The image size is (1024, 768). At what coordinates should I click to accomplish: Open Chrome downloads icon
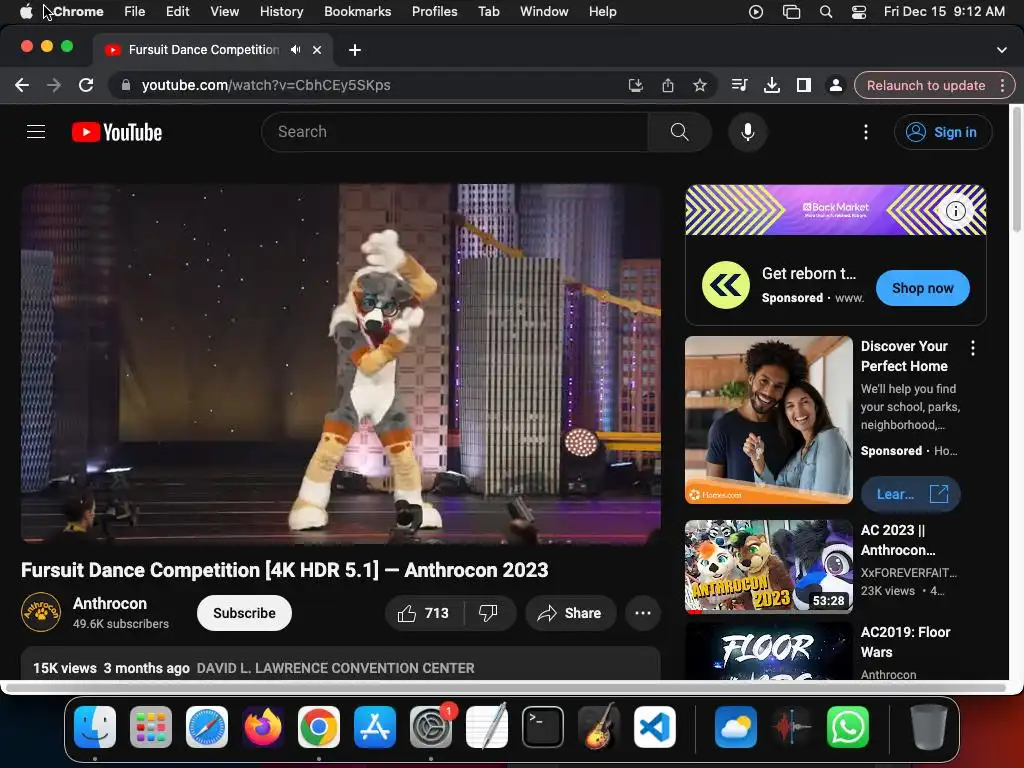[x=771, y=85]
